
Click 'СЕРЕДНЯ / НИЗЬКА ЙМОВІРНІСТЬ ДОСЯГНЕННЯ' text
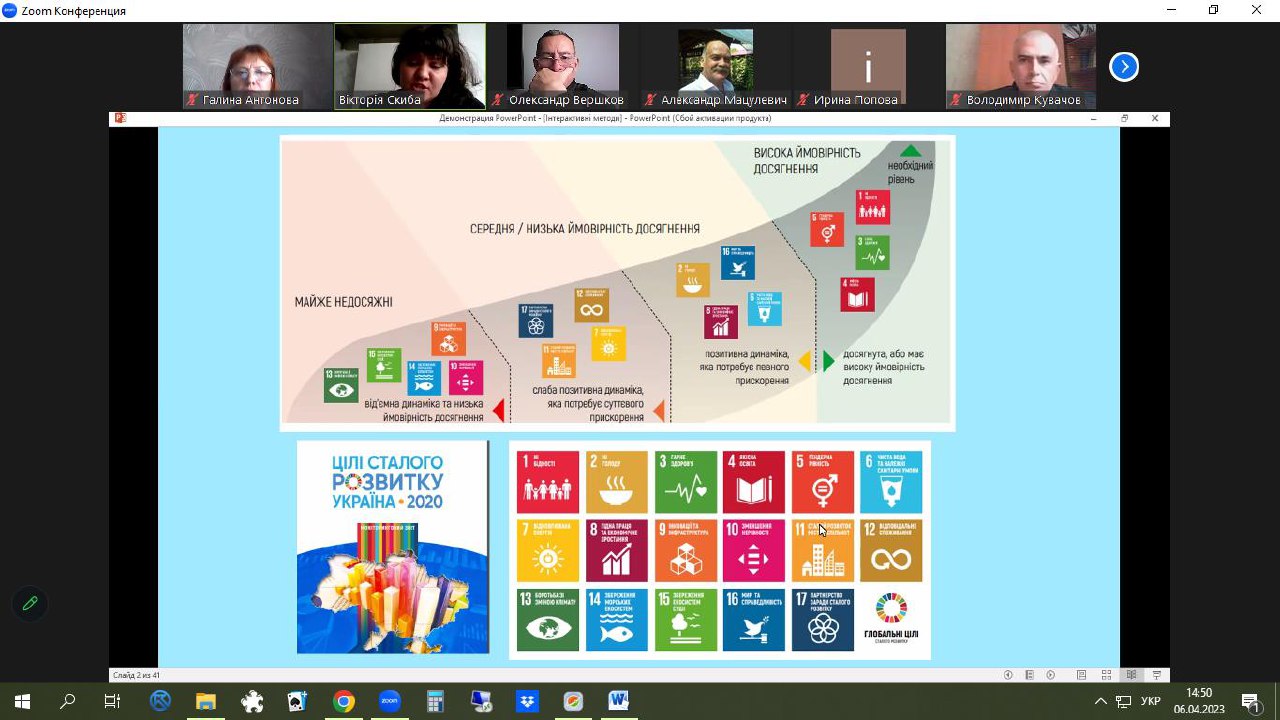click(x=585, y=229)
